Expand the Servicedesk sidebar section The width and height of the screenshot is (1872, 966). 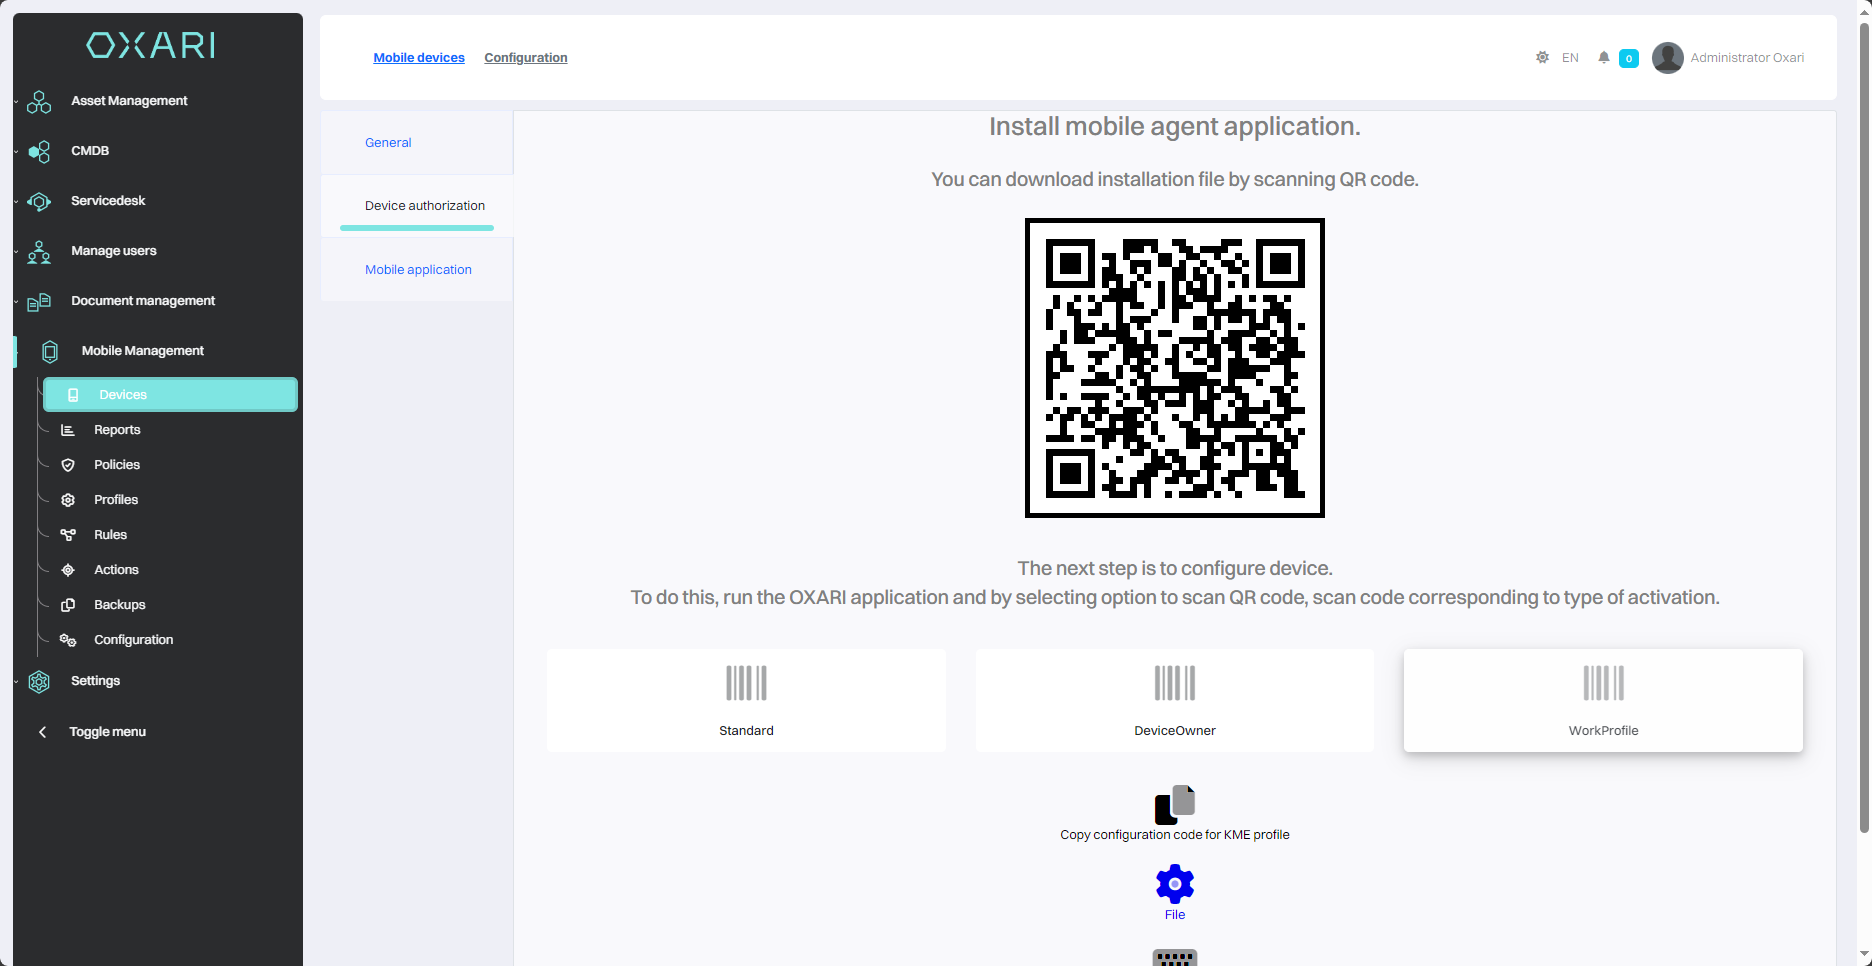[x=108, y=201]
